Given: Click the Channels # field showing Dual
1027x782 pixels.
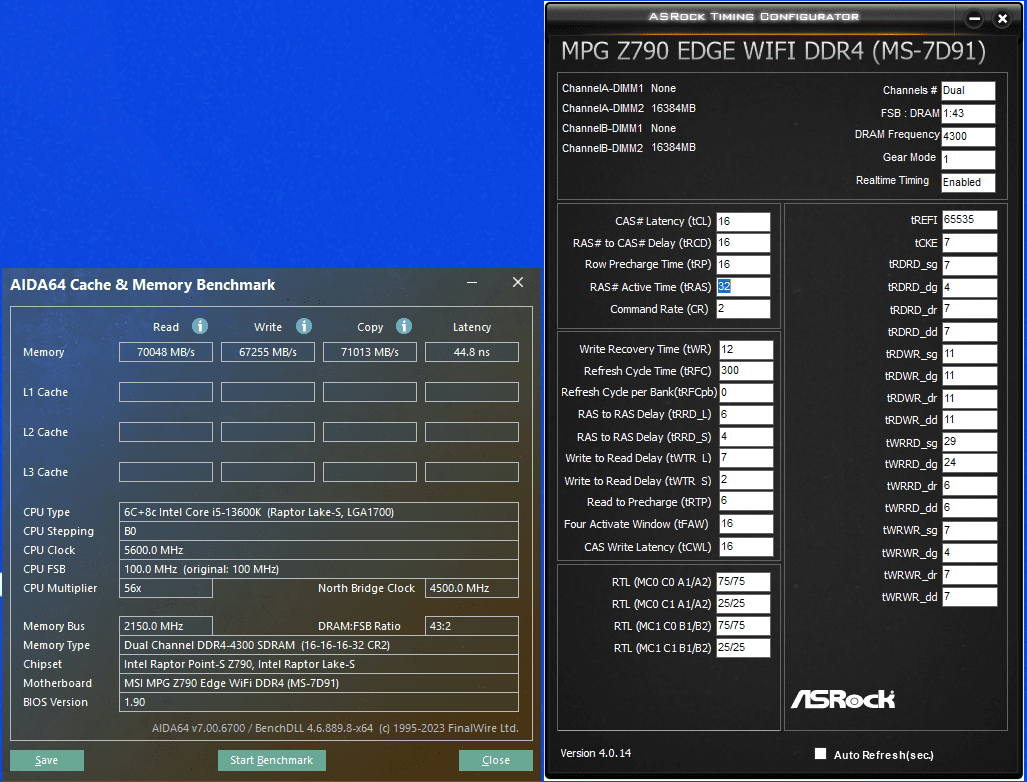Looking at the screenshot, I should 968,91.
